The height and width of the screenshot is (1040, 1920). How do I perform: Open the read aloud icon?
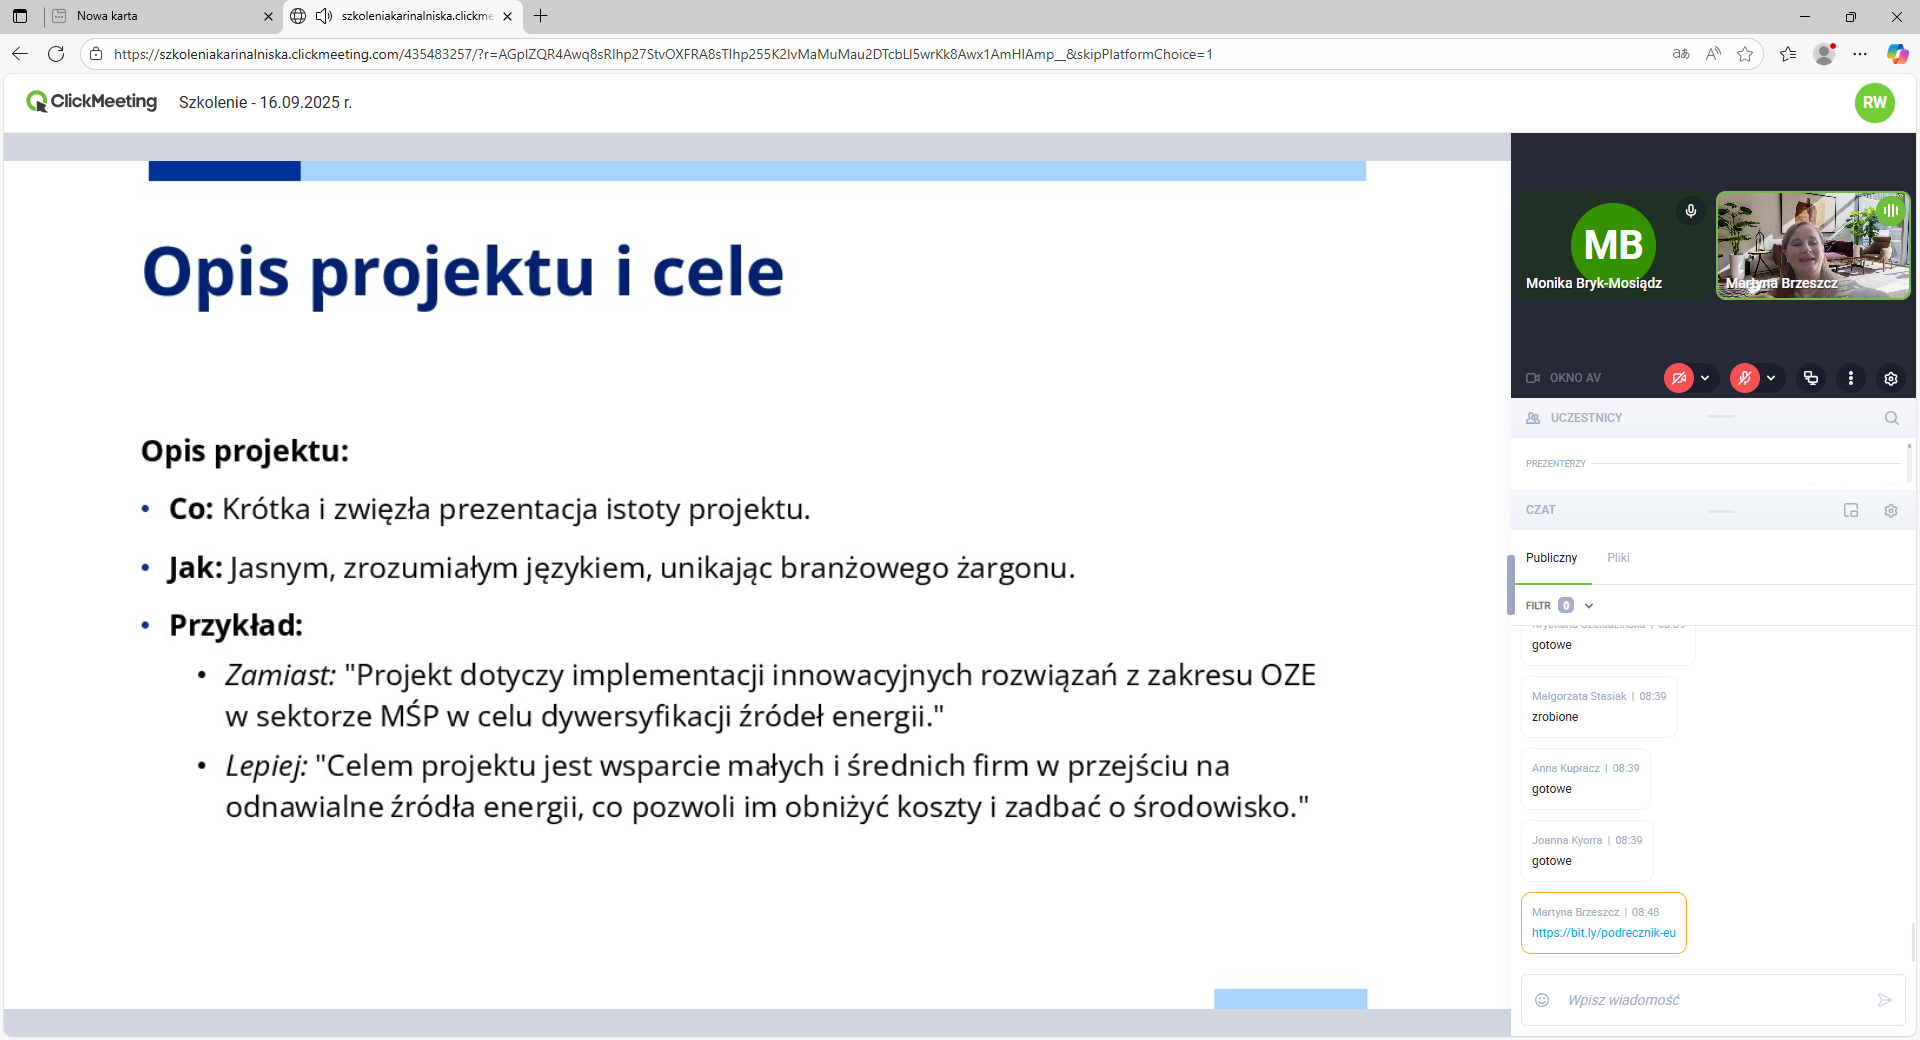point(1713,54)
